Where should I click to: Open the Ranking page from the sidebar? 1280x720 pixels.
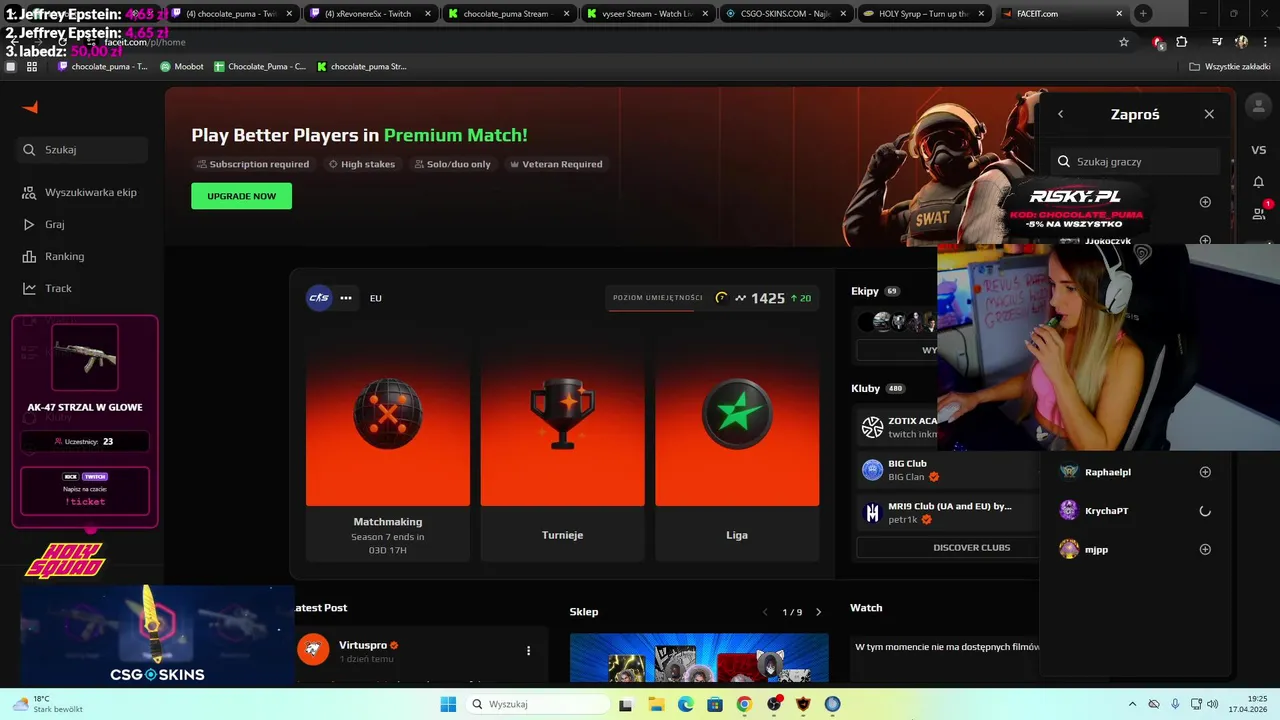(54, 256)
